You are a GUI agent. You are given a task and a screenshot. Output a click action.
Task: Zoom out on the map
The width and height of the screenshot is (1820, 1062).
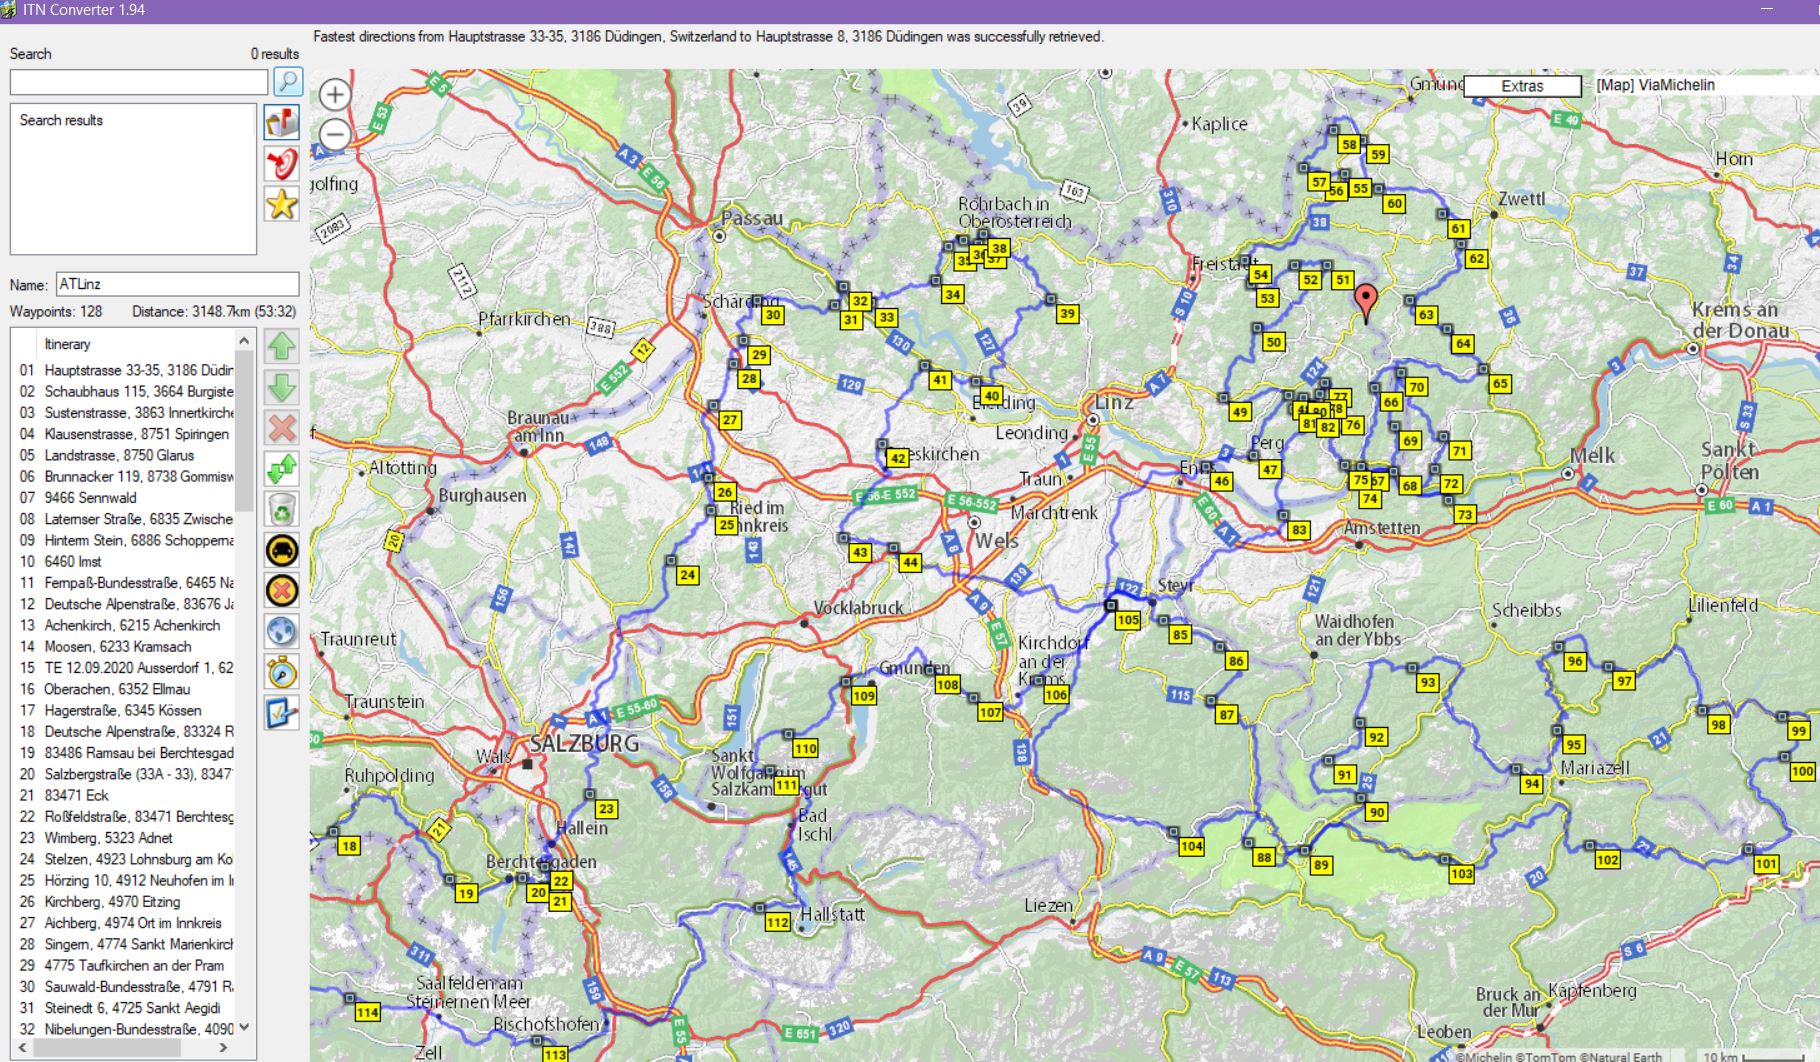(335, 134)
